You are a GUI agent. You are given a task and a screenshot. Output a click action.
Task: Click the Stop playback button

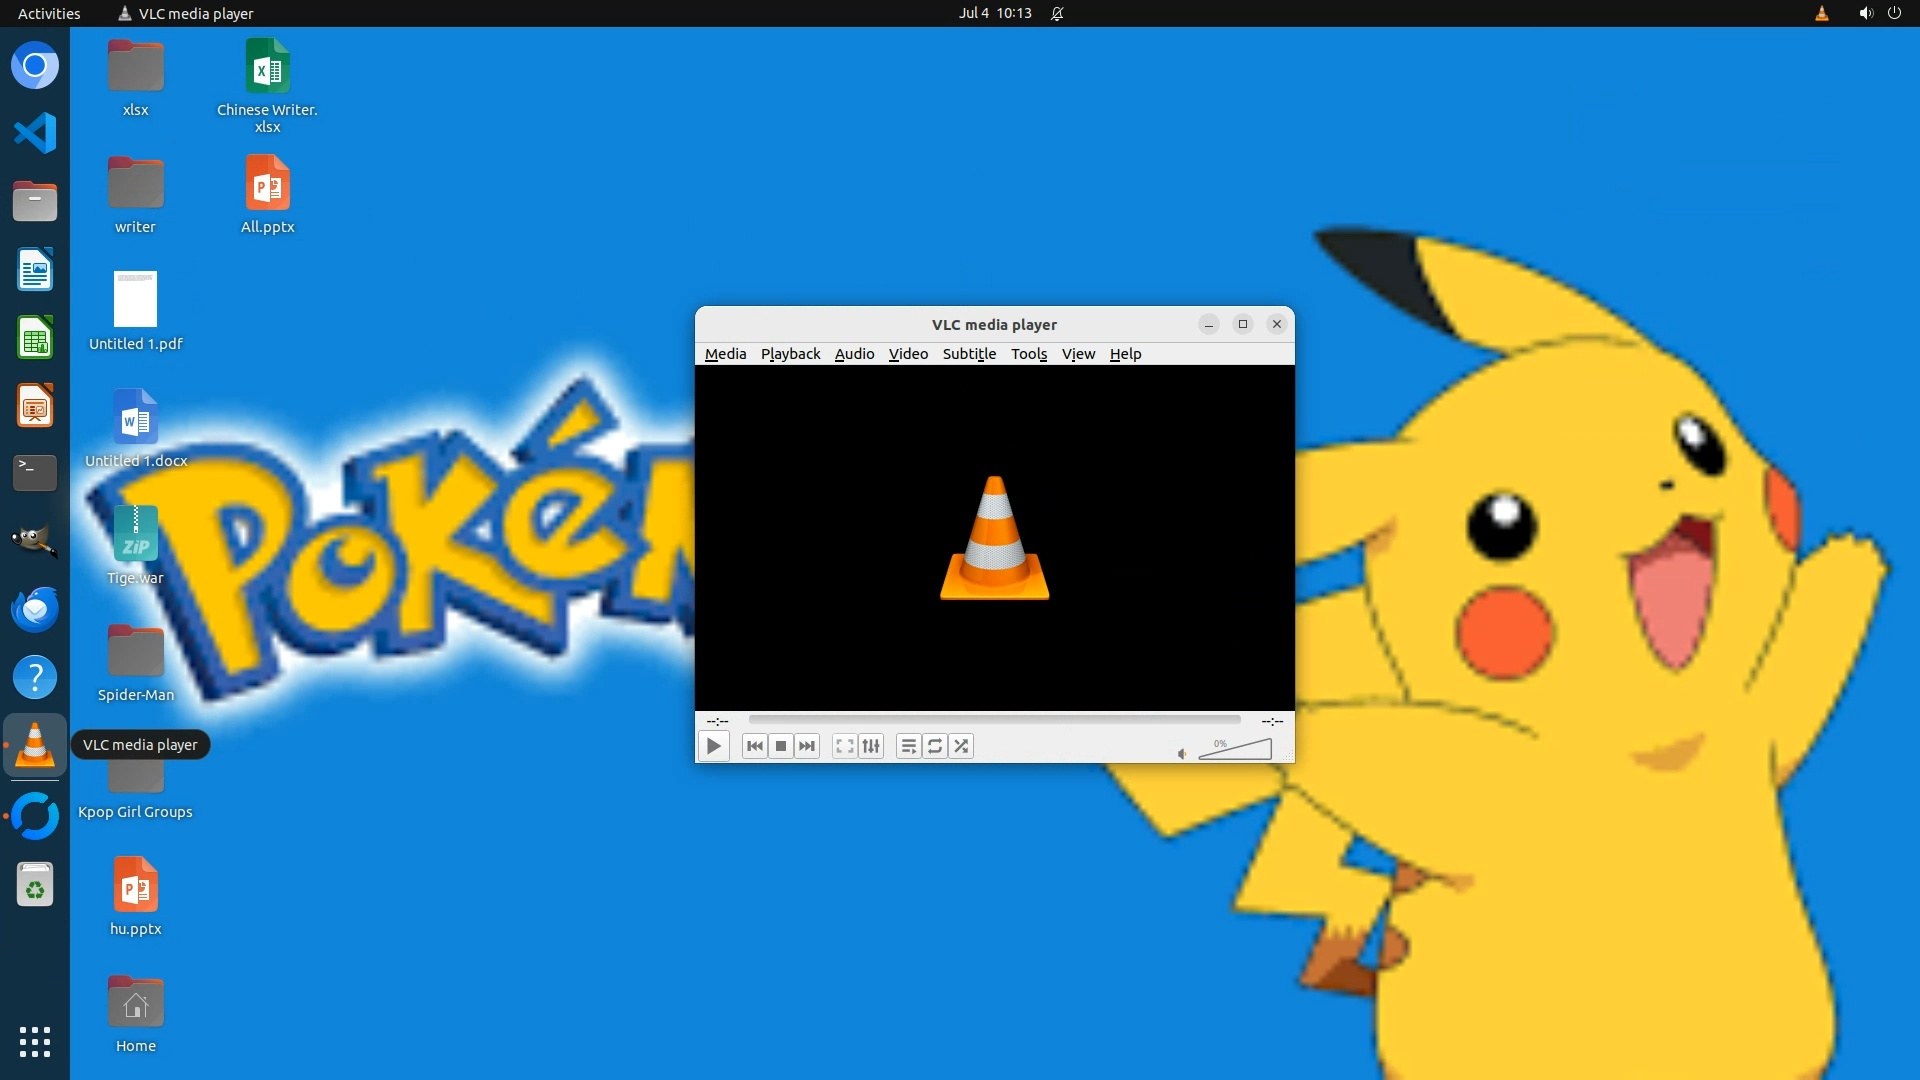click(x=781, y=746)
